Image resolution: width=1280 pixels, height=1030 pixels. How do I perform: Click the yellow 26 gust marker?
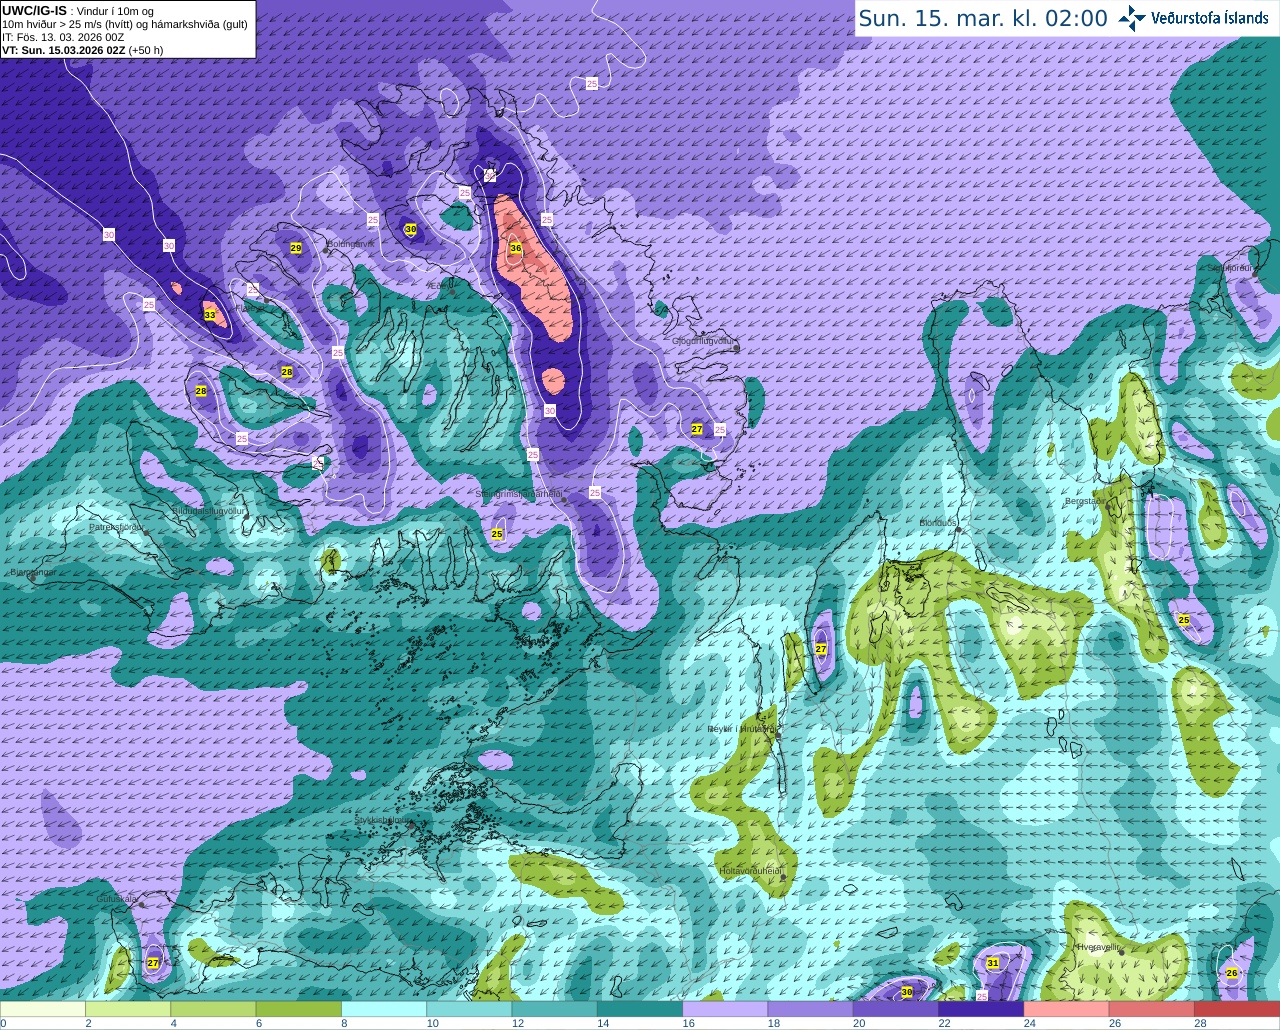tap(1232, 973)
